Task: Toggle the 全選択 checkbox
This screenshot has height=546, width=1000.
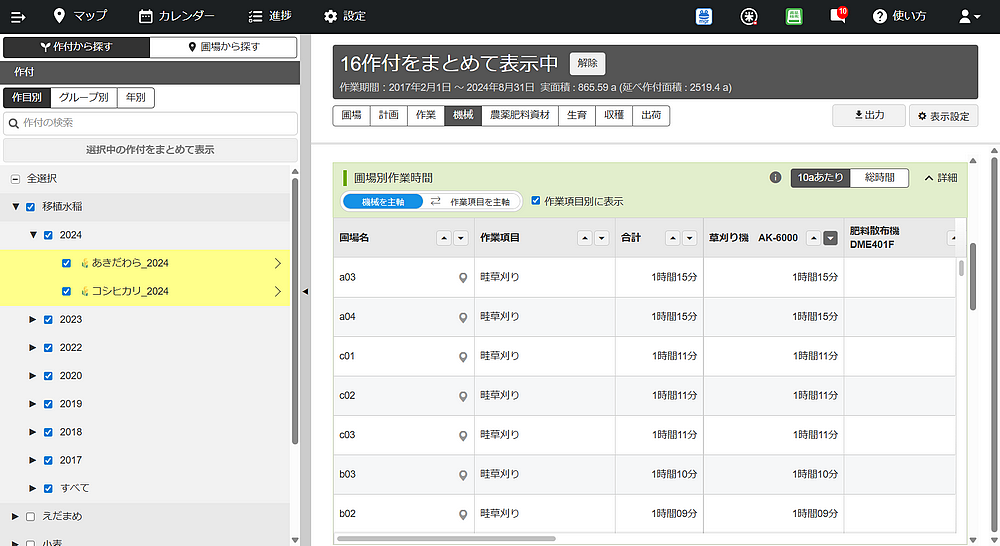Action: click(15, 179)
